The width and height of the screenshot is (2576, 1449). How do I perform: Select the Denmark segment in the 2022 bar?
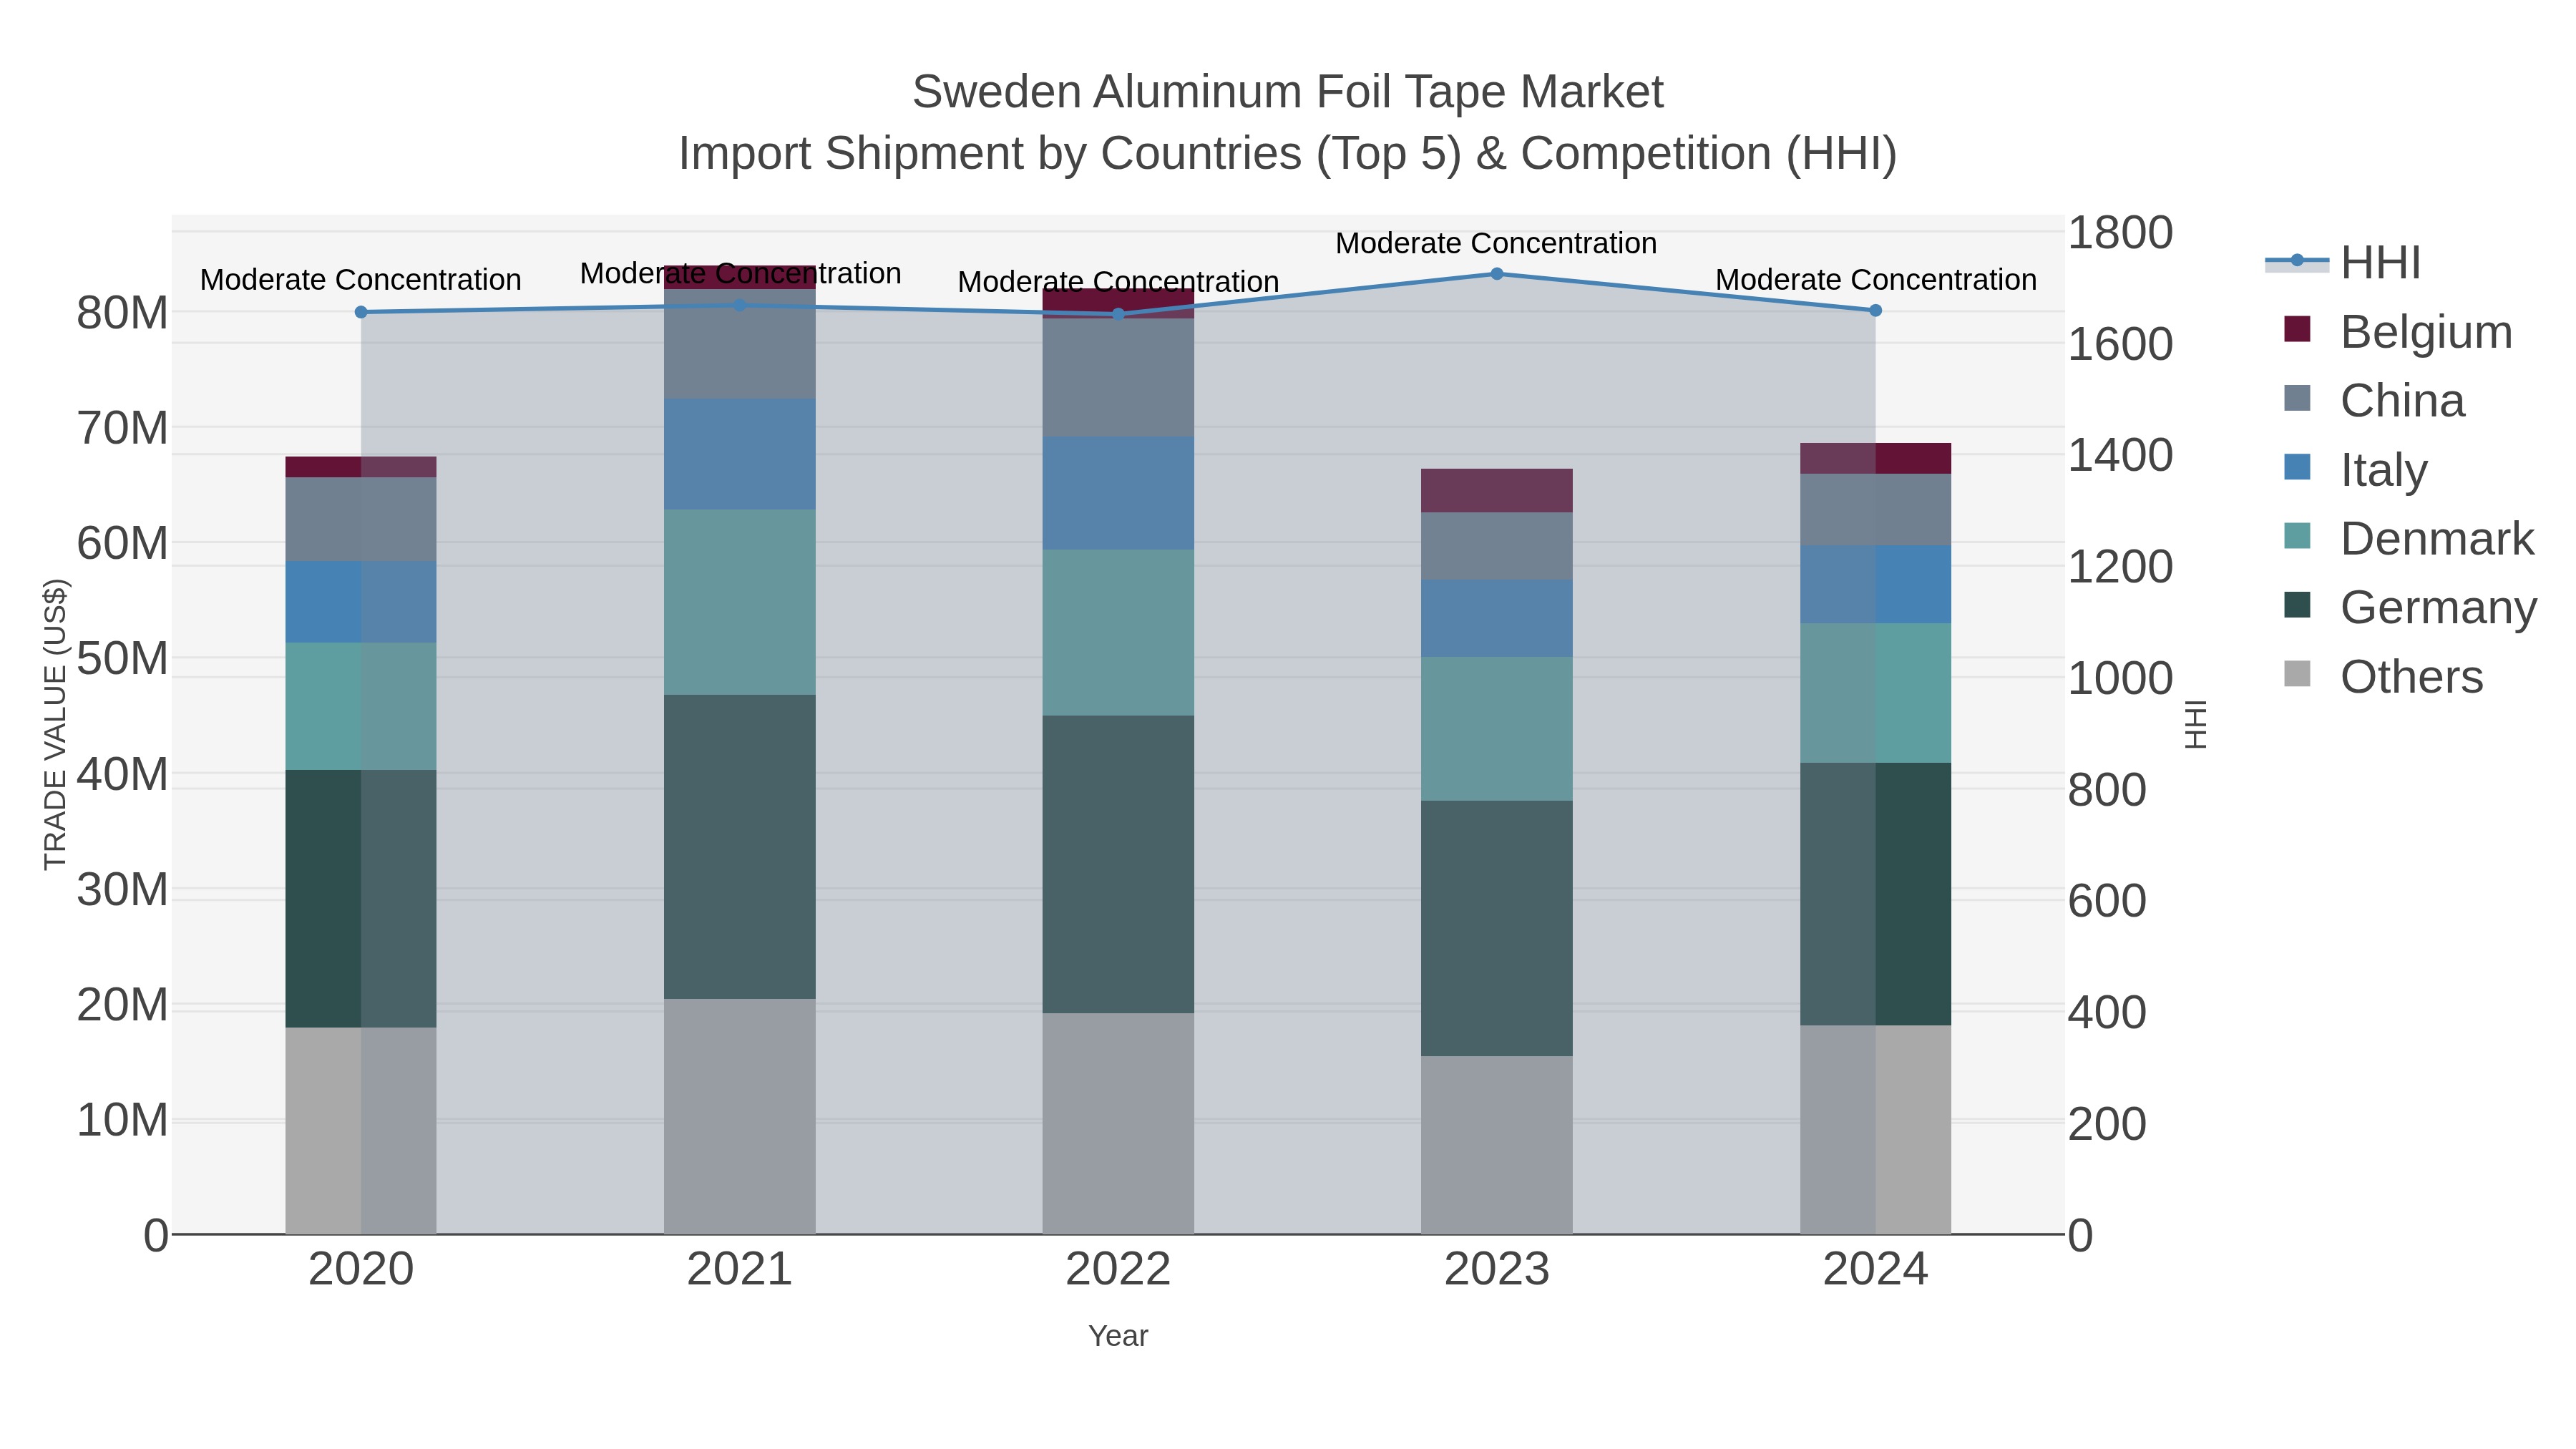pos(1118,632)
